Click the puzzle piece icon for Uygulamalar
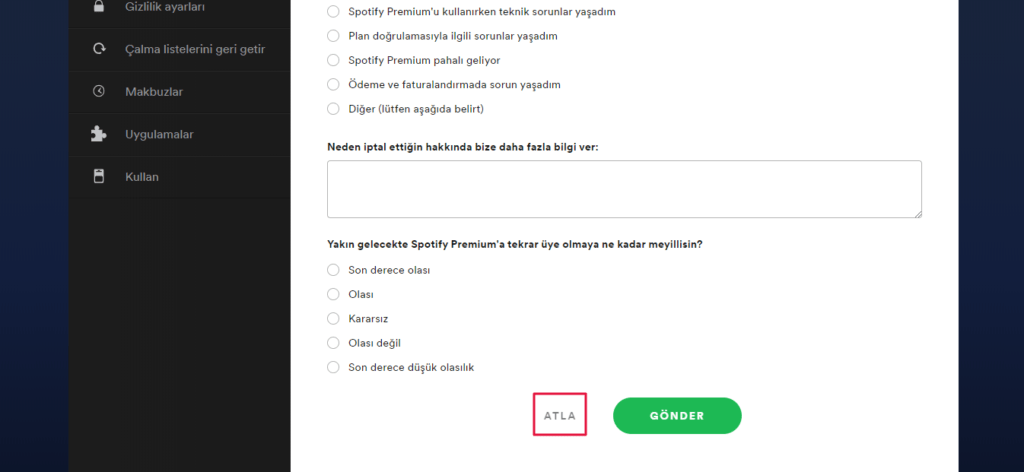1024x472 pixels. point(98,134)
